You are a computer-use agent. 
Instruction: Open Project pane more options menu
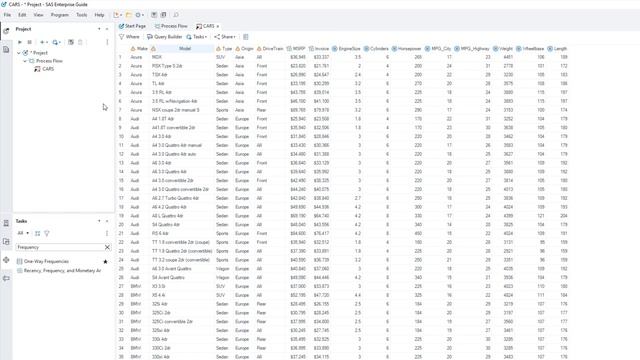pyautogui.click(x=107, y=42)
